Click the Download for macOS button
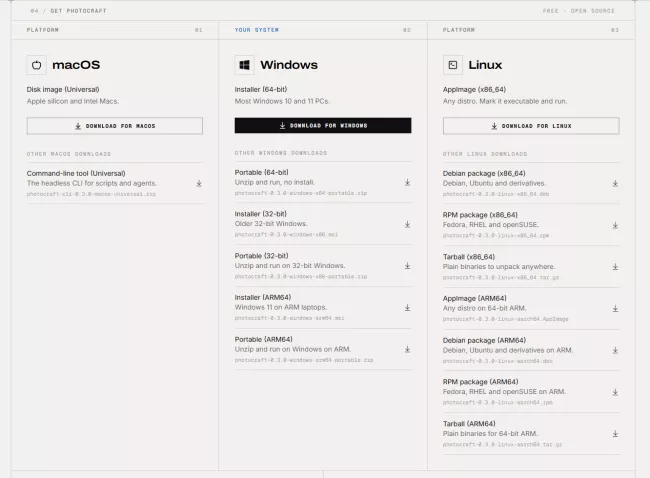The width and height of the screenshot is (650, 478). (x=115, y=126)
